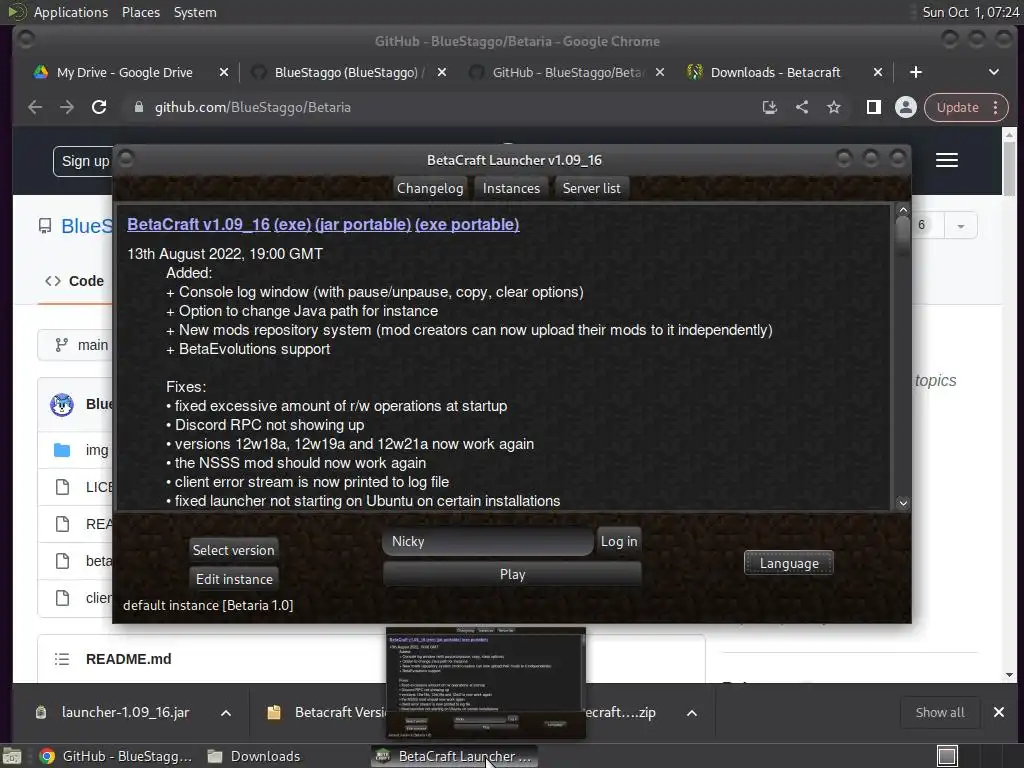Click BlueStaggo avatar in commit row
Image resolution: width=1024 pixels, height=768 pixels.
[x=62, y=405]
